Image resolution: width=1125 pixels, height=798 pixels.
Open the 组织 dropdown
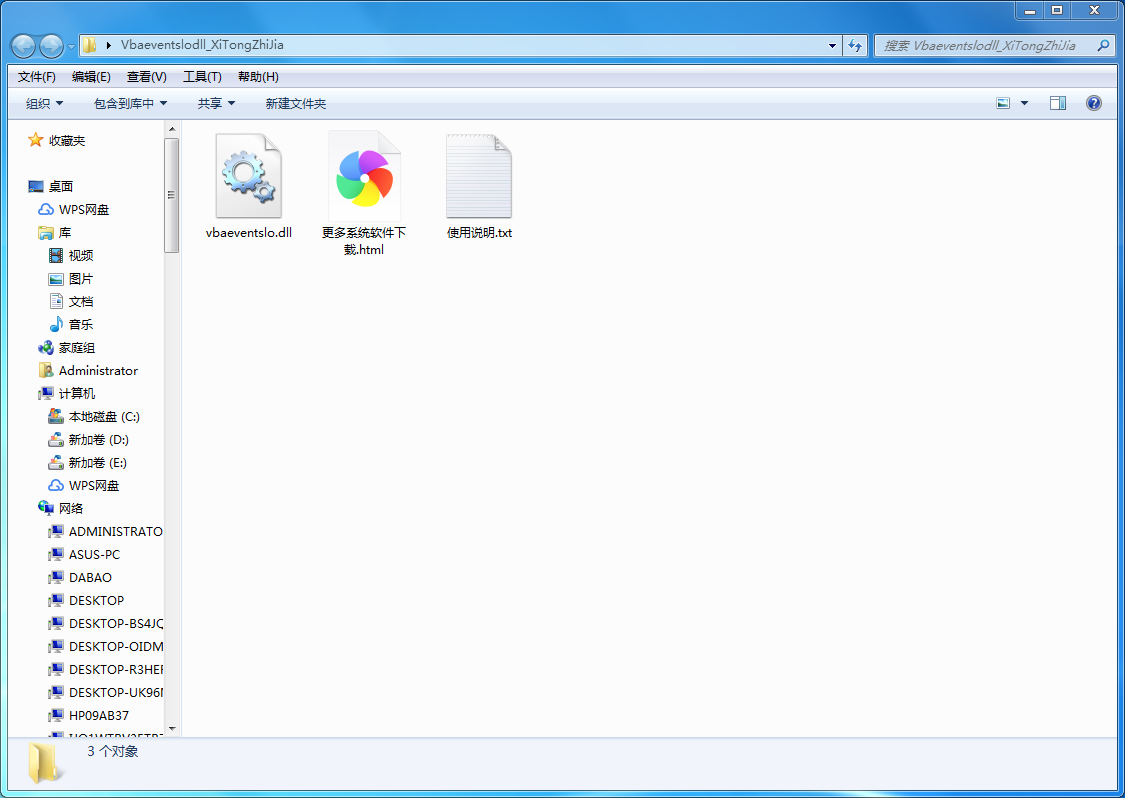pyautogui.click(x=44, y=104)
